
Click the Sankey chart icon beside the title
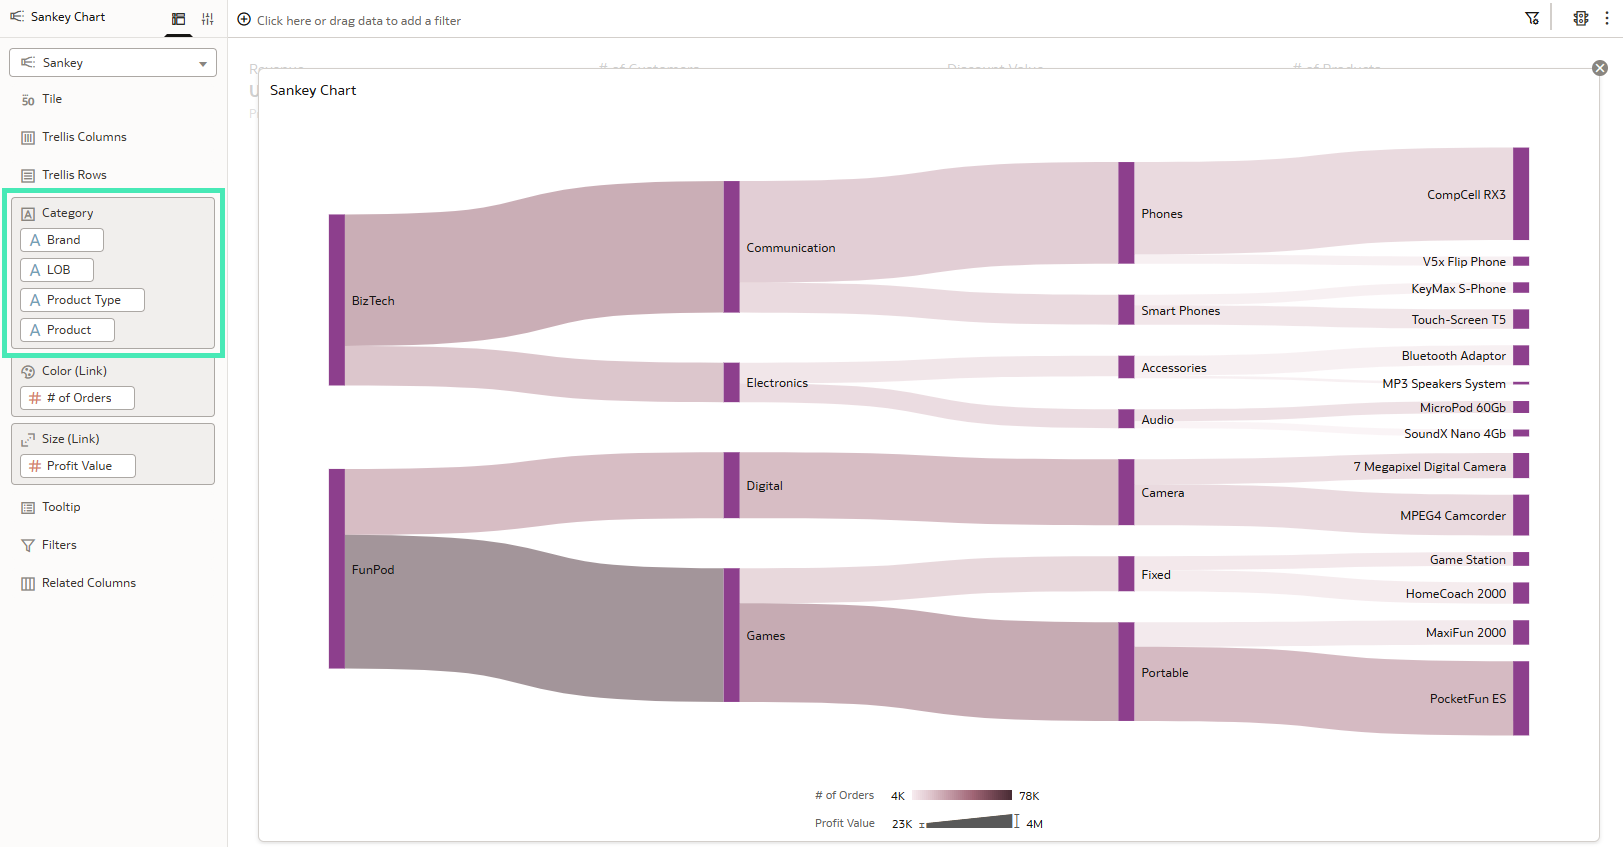pyautogui.click(x=16, y=16)
